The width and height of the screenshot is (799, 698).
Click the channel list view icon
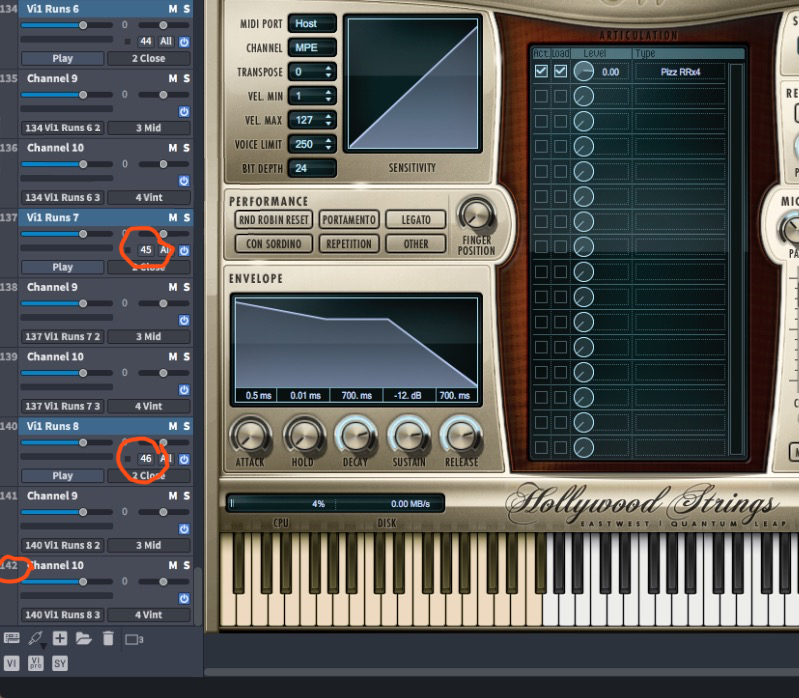(x=12, y=638)
